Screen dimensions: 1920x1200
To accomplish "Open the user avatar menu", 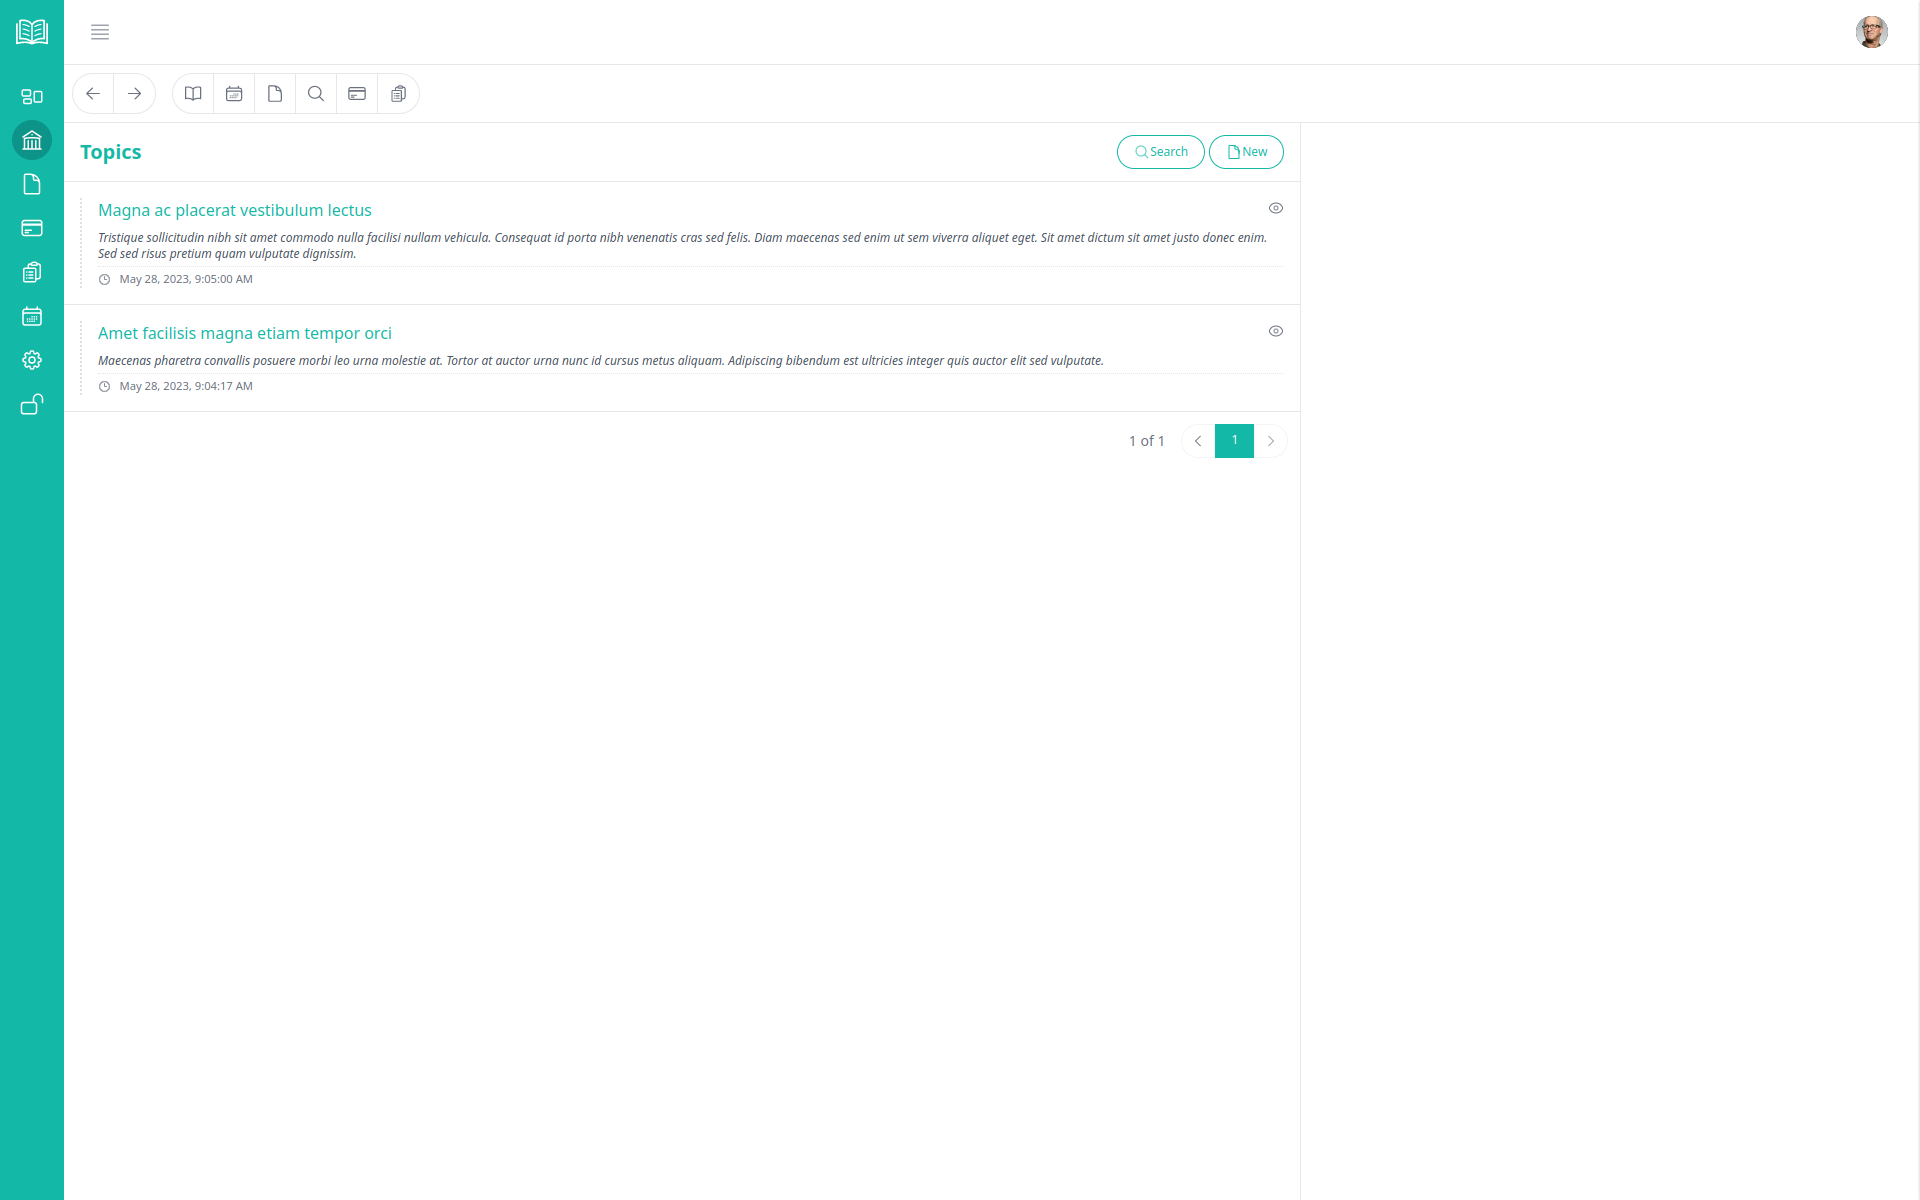I will click(x=1871, y=32).
